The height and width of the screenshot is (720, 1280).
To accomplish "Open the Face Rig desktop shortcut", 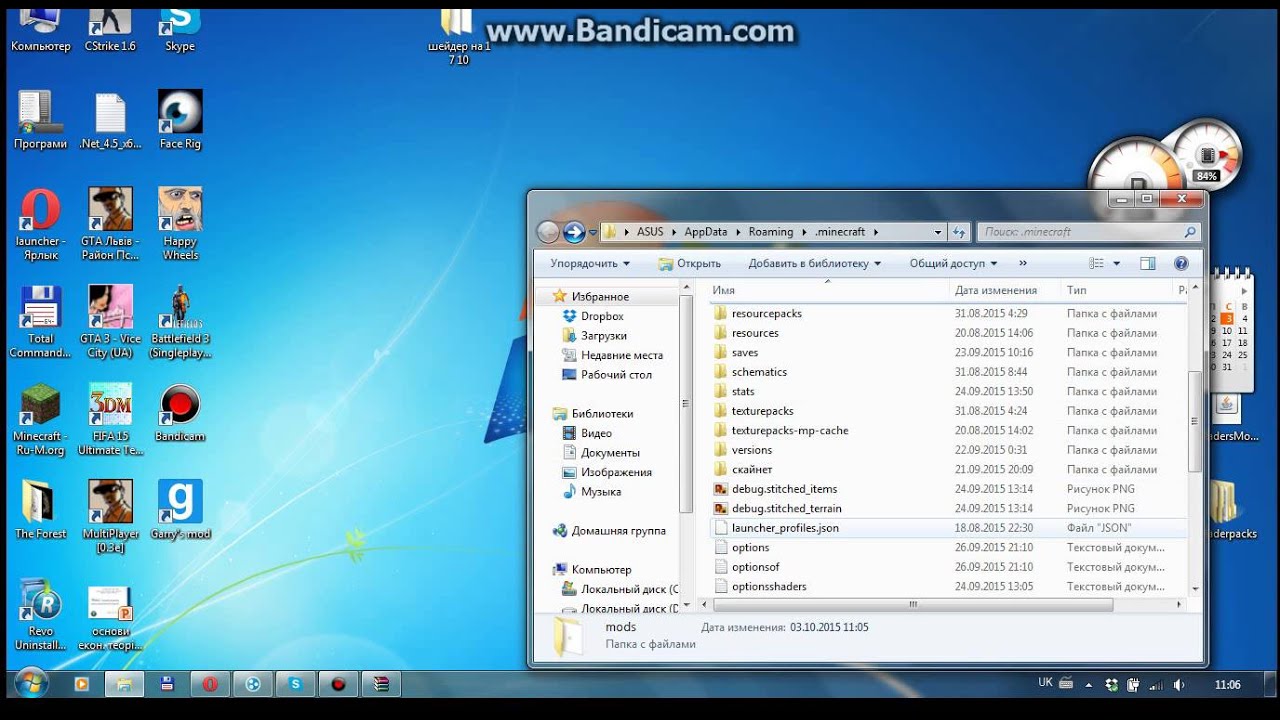I will (180, 120).
